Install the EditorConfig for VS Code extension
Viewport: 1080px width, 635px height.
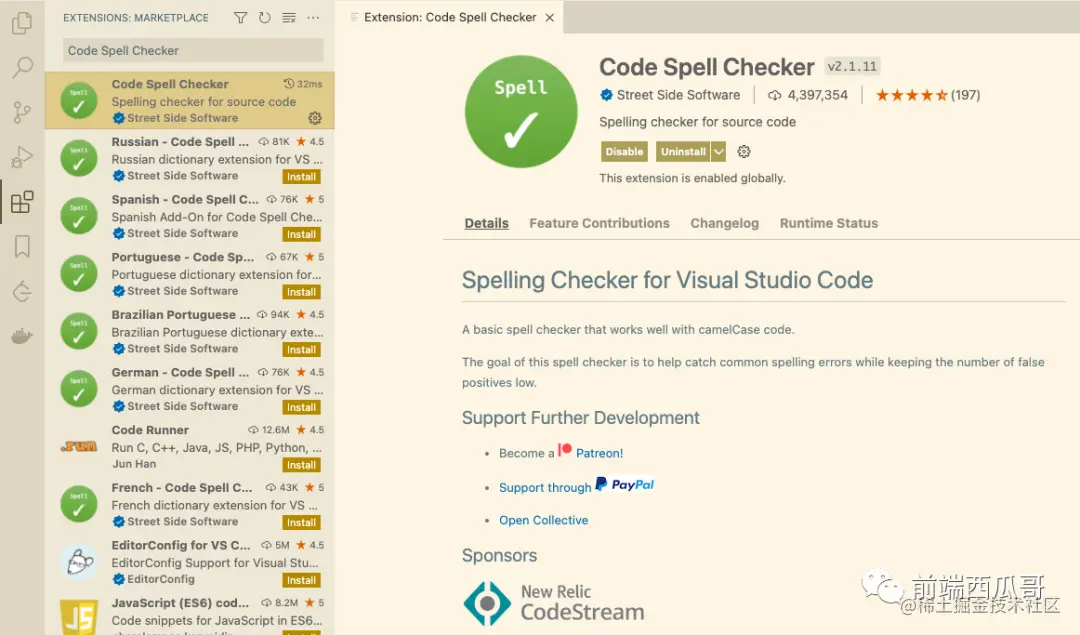[x=301, y=581]
